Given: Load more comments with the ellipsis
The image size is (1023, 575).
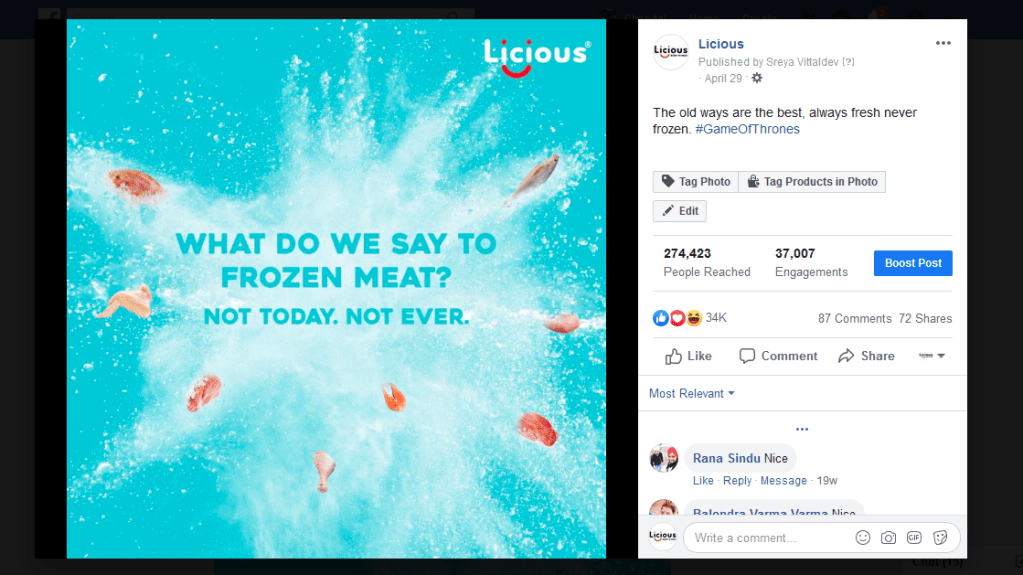Looking at the screenshot, I should 802,429.
